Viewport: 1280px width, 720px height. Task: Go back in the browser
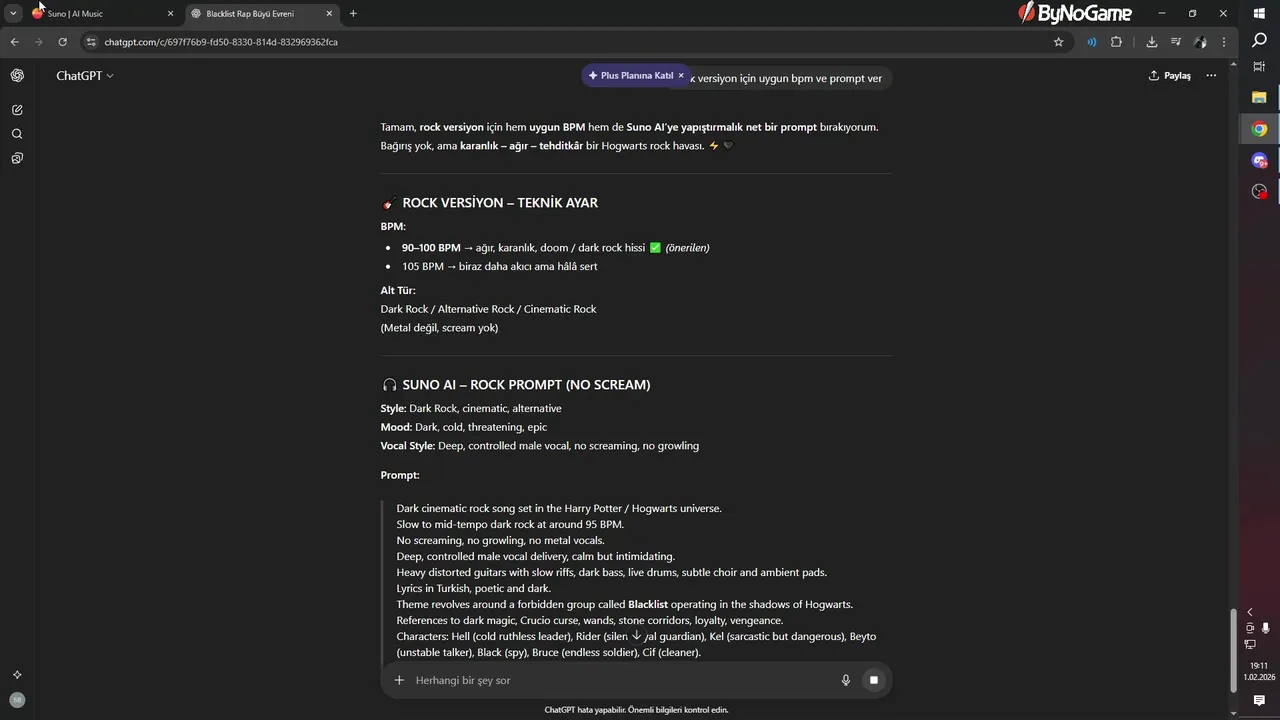pos(14,42)
